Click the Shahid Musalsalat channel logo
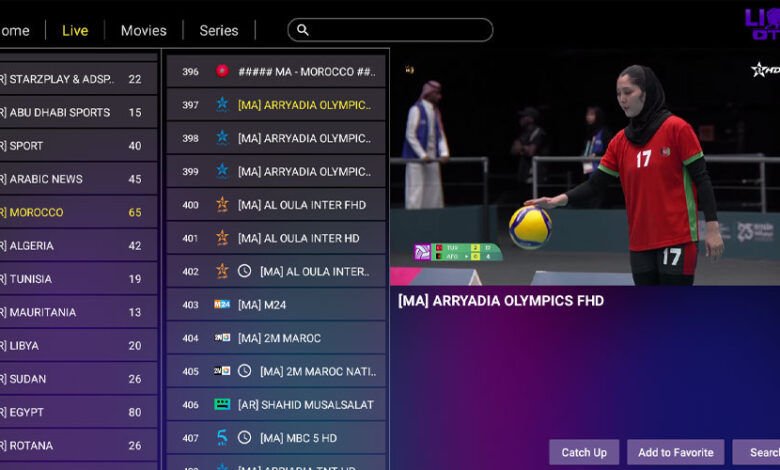Viewport: 780px width, 470px height. (222, 405)
